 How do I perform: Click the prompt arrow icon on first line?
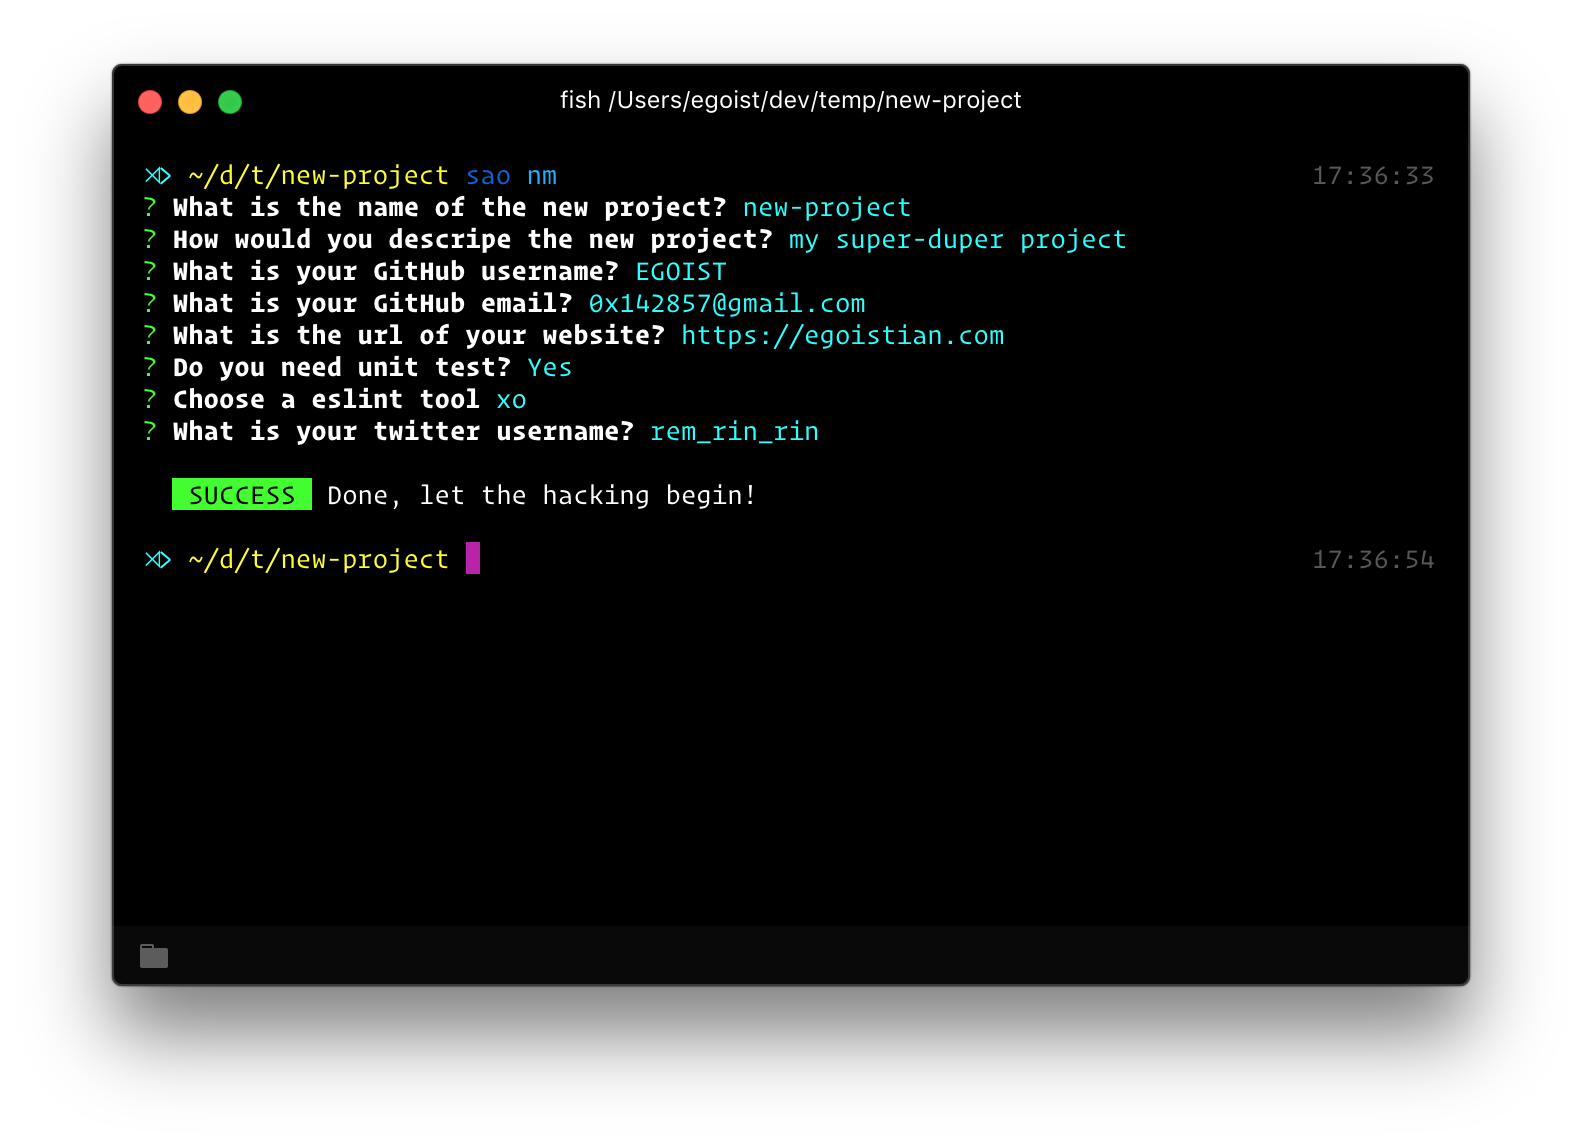click(x=158, y=176)
